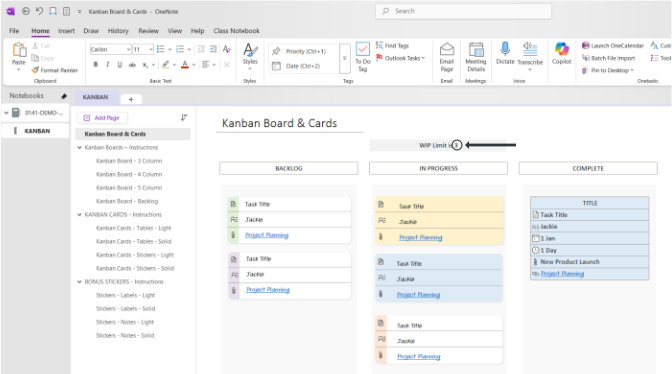The image size is (672, 374).
Task: Click Launch OneCalendar
Action: (x=613, y=45)
